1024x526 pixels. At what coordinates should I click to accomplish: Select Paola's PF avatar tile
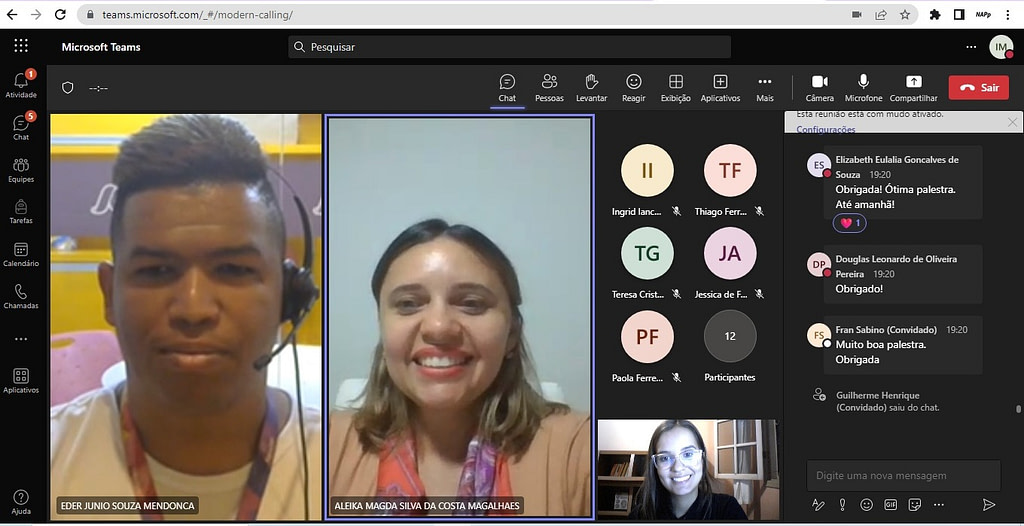coord(647,337)
